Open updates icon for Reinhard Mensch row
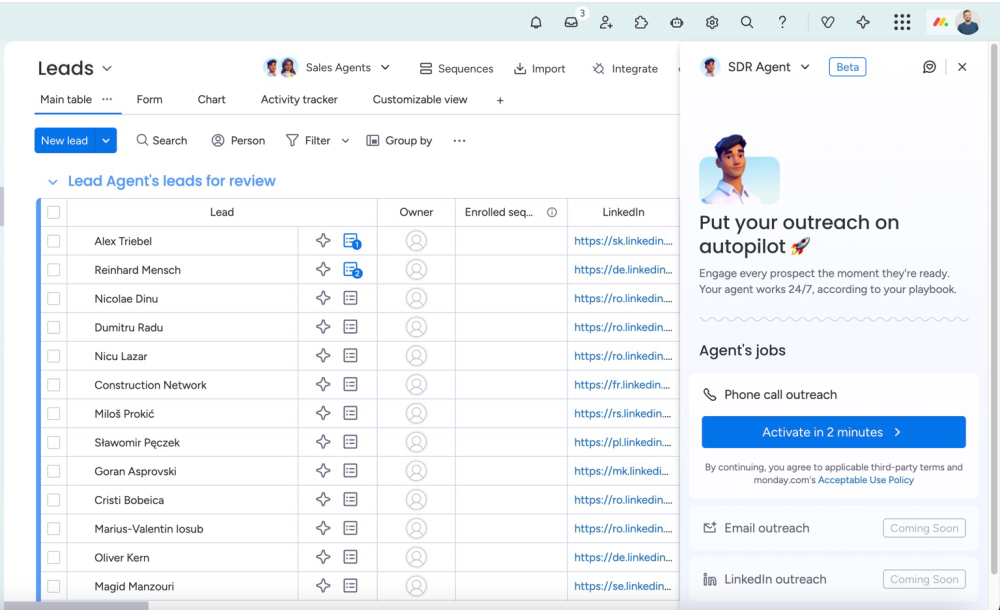This screenshot has width=1000, height=610. 351,270
